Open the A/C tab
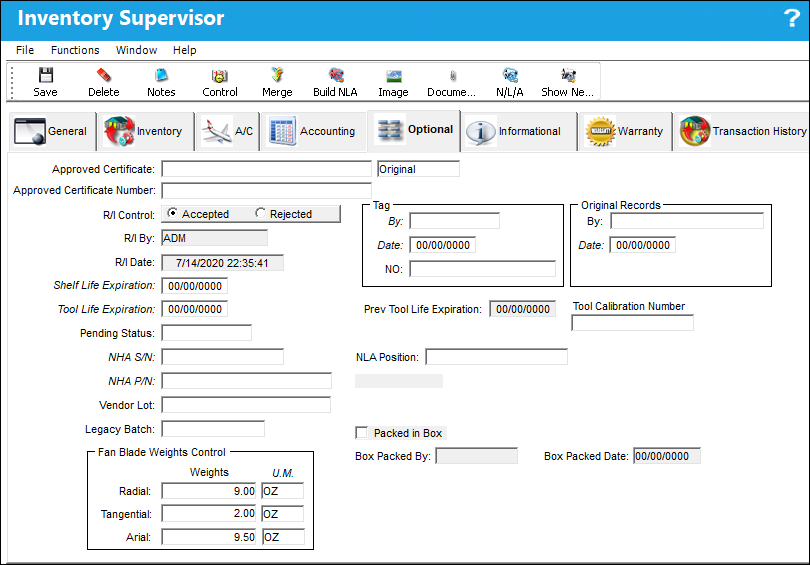Image resolution: width=810 pixels, height=565 pixels. tap(227, 131)
